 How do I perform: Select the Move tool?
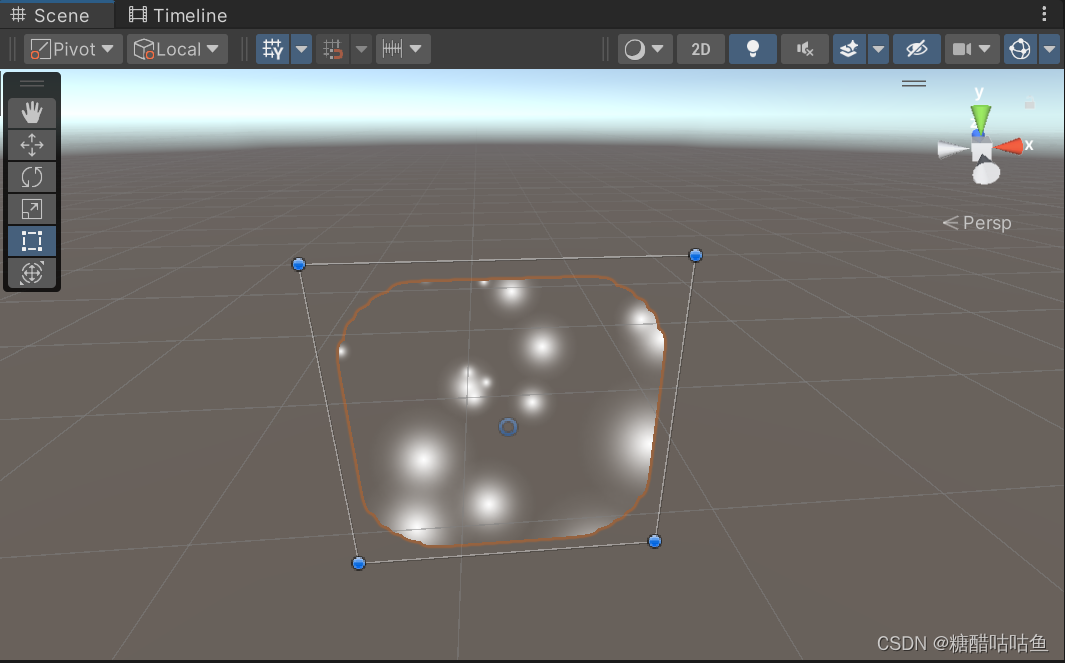[x=31, y=144]
